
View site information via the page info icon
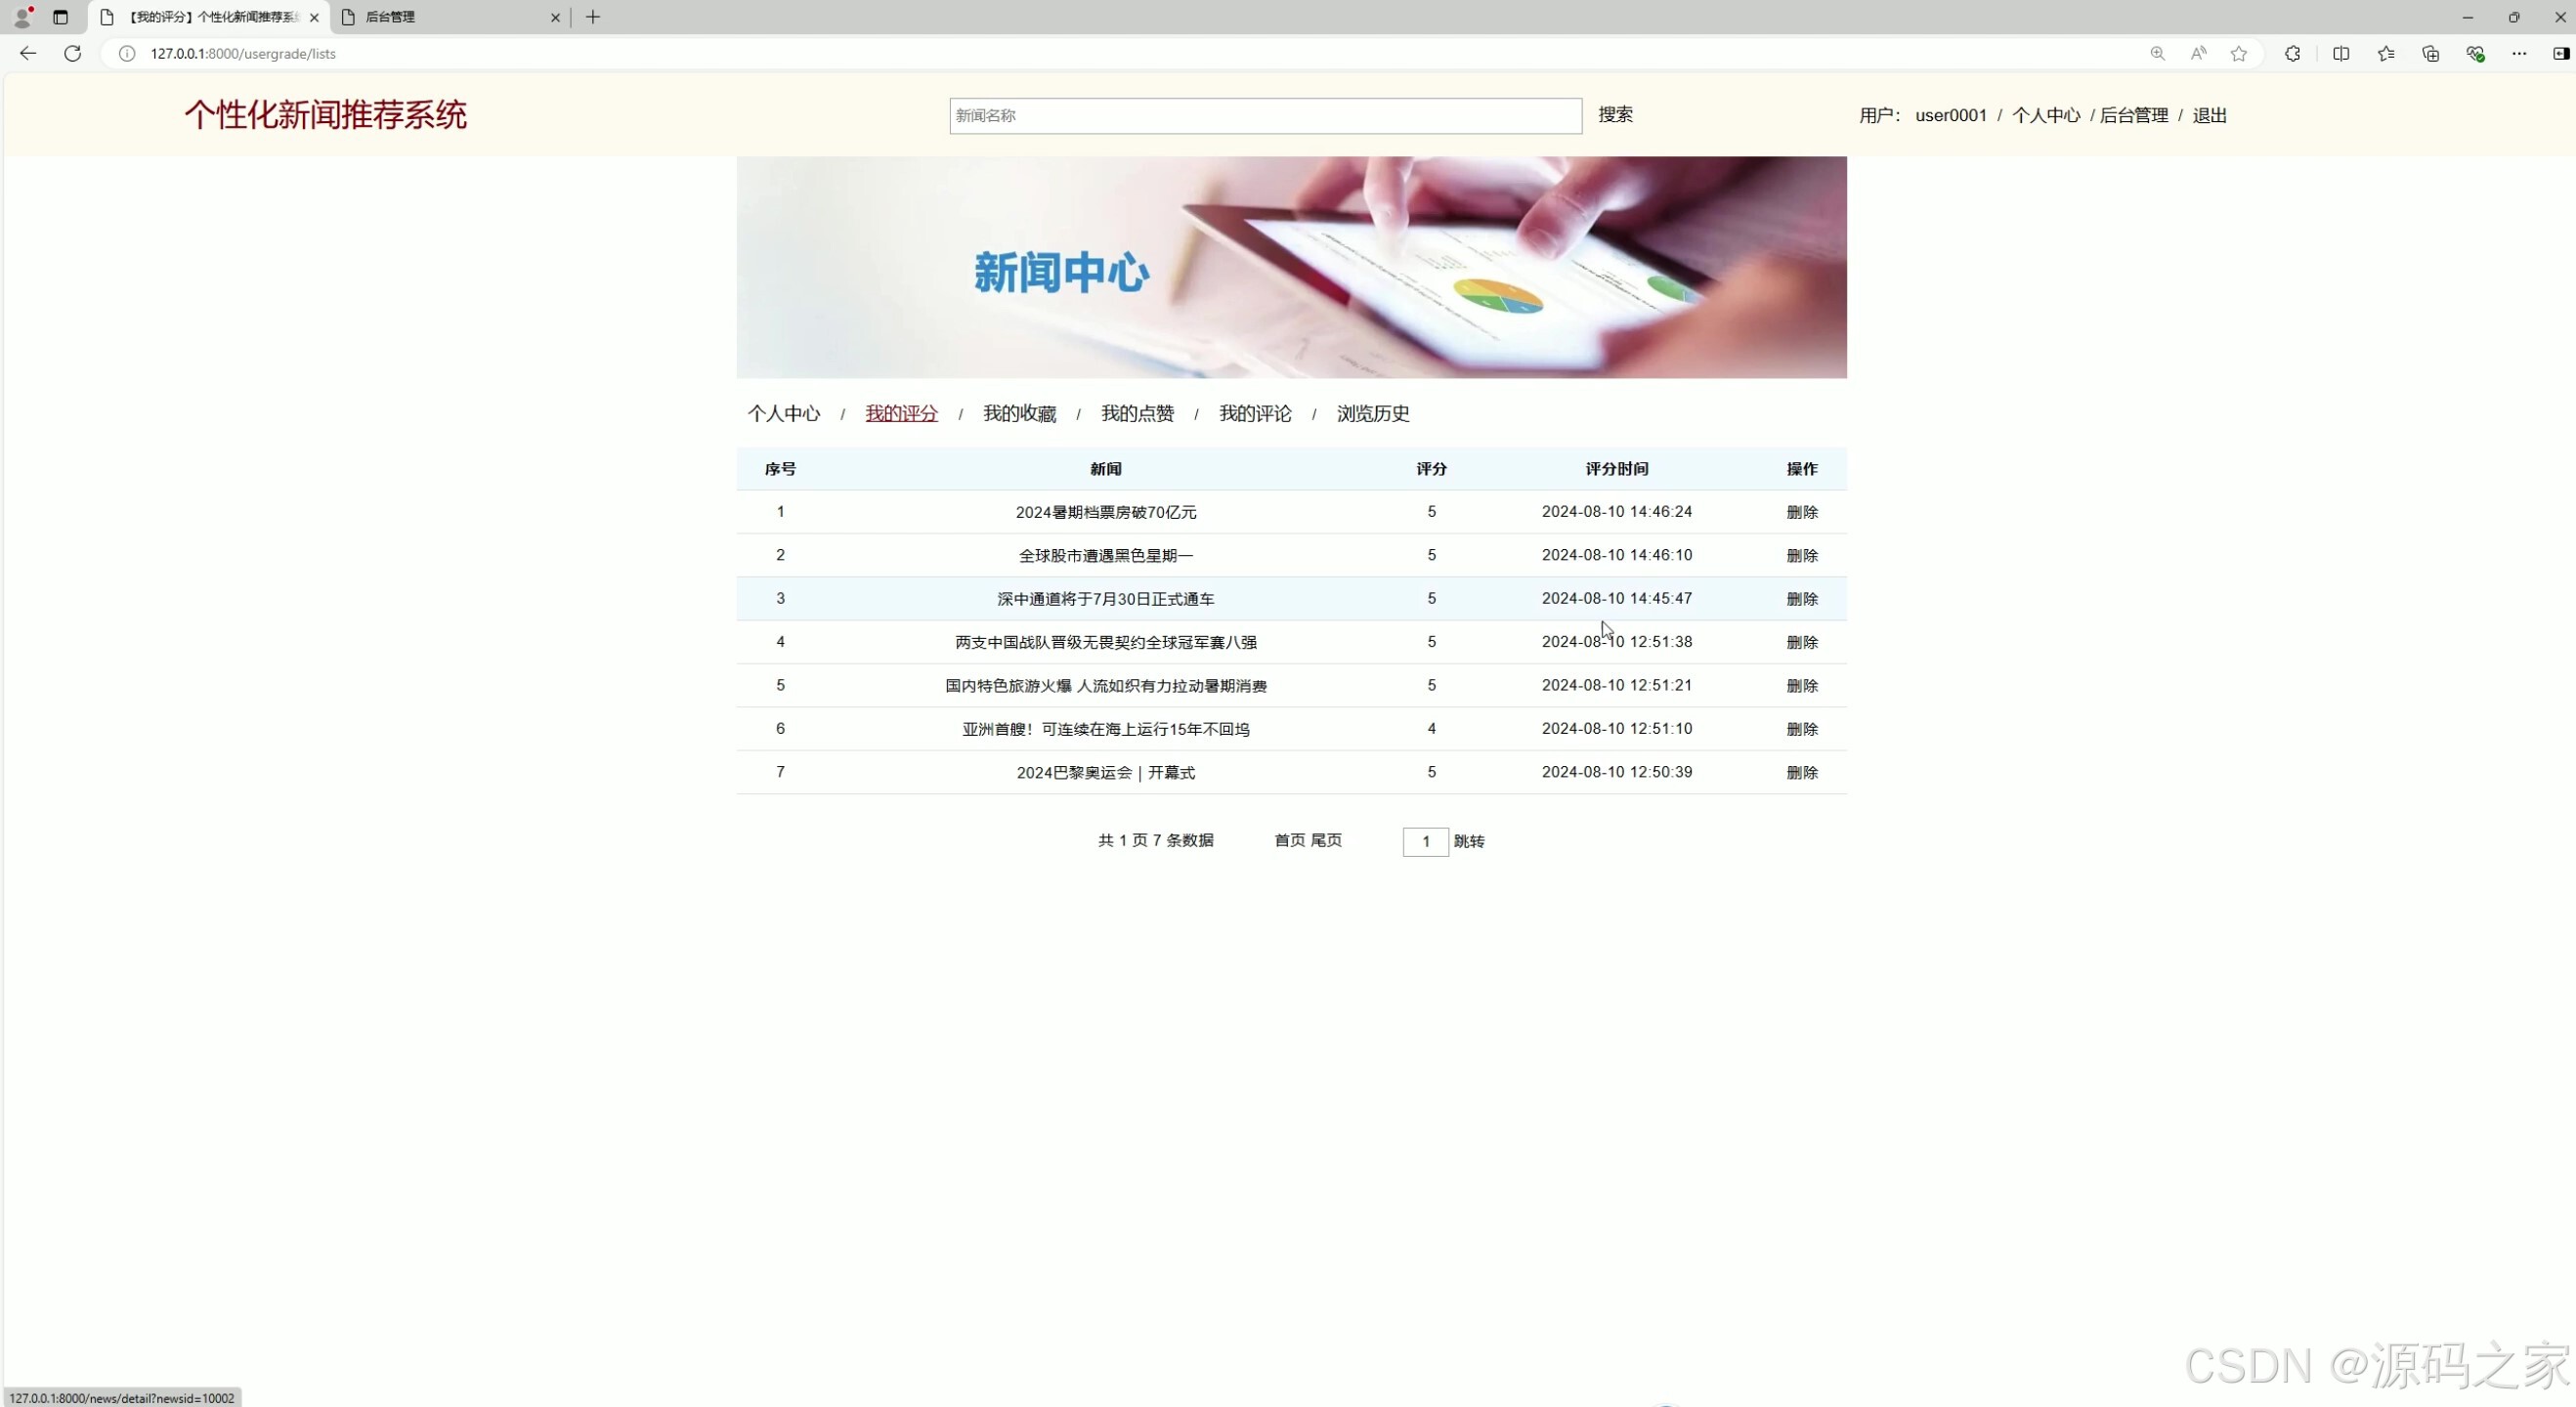coord(126,54)
